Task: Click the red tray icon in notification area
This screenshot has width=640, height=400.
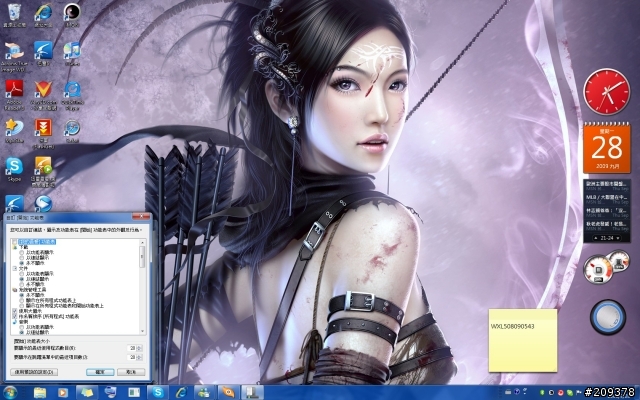Action: [562, 393]
